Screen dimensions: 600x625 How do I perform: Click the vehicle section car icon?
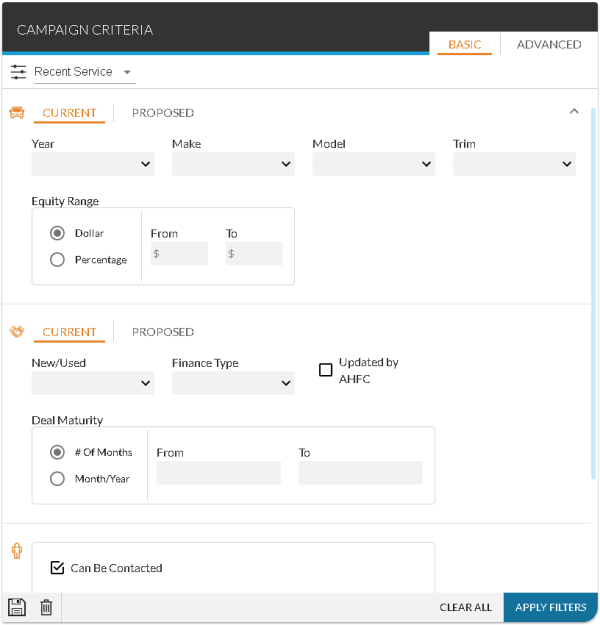pos(17,113)
